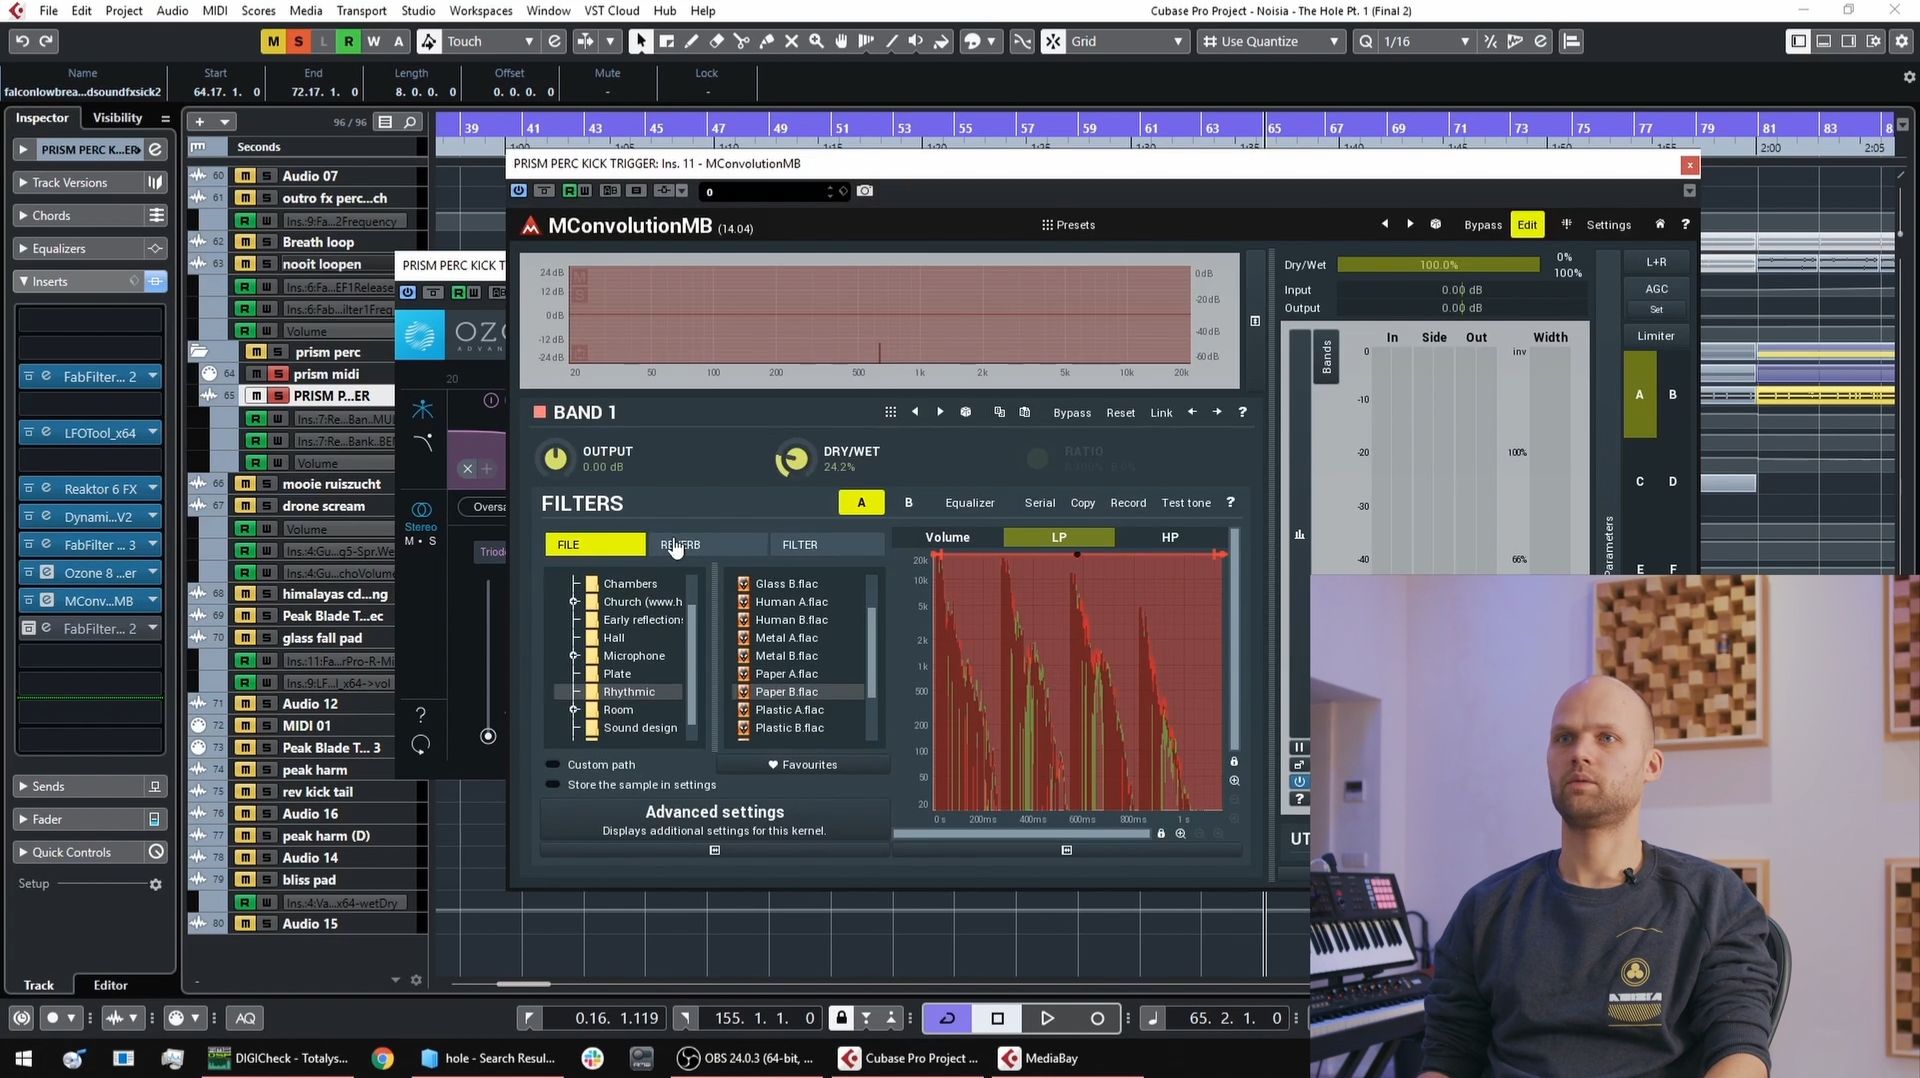The width and height of the screenshot is (1920, 1078).
Task: Mute the Audio 07 track
Action: point(245,176)
